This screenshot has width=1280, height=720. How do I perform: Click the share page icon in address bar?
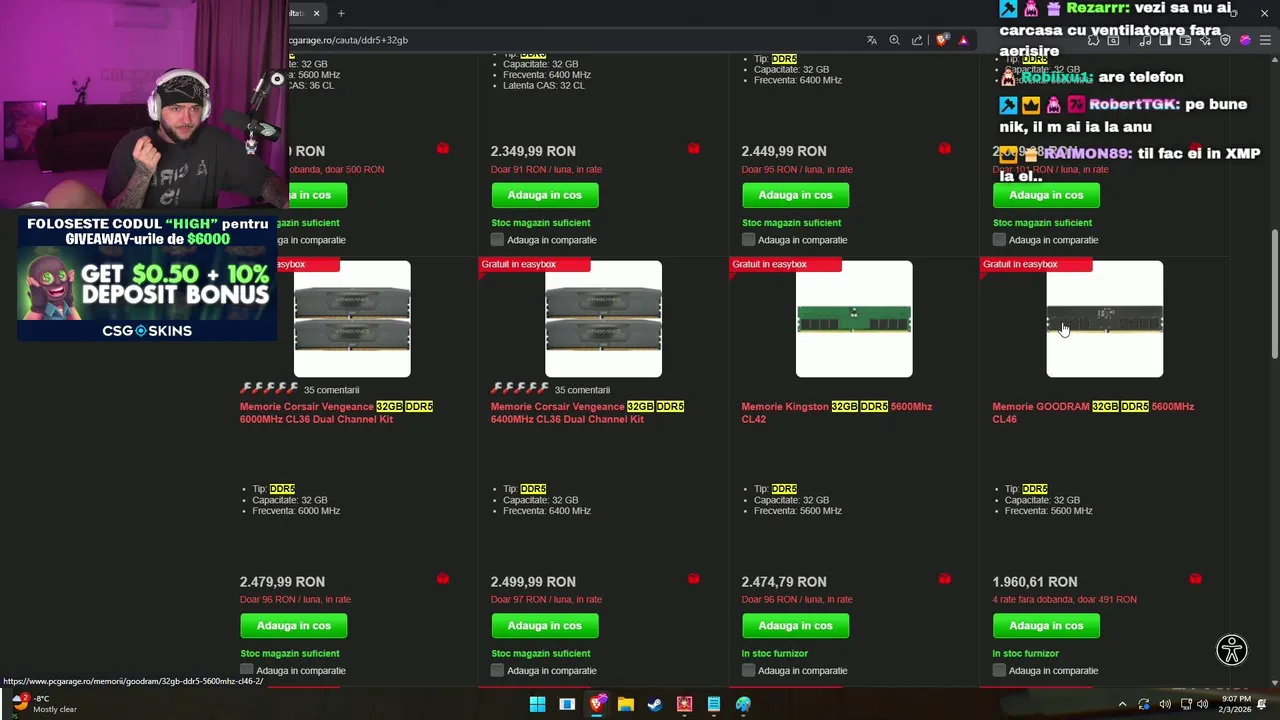click(x=917, y=40)
